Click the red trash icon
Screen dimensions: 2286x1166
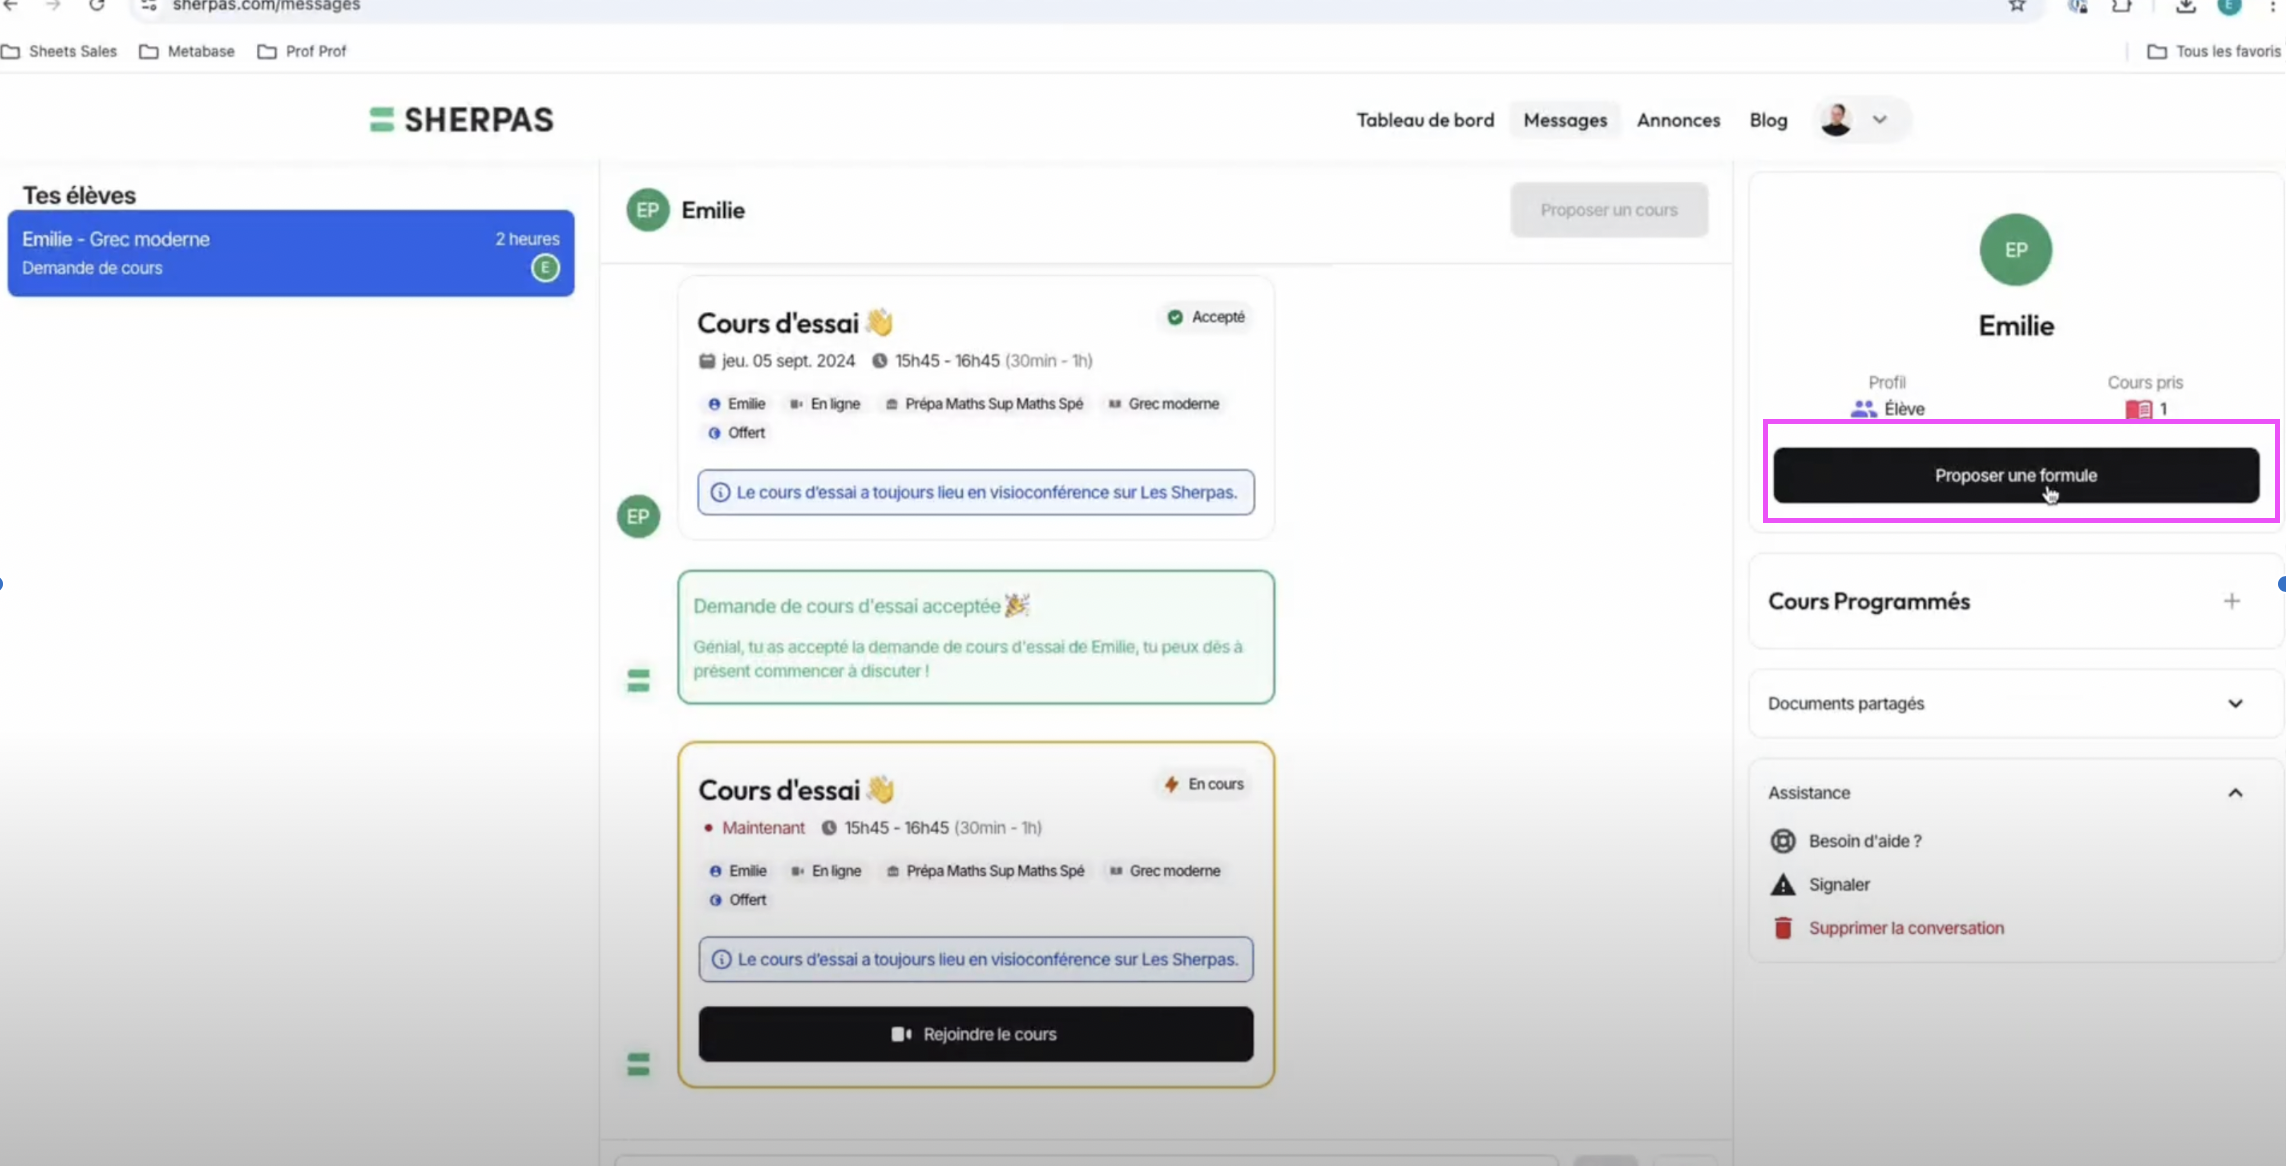tap(1782, 928)
